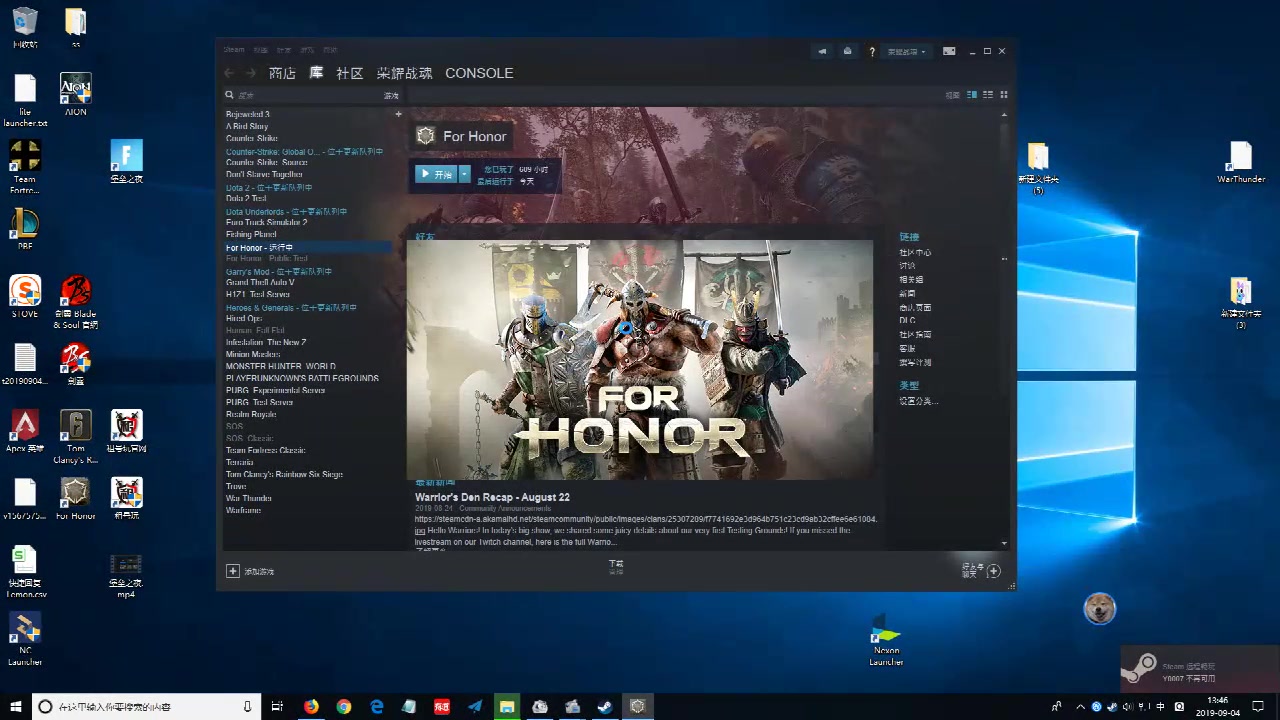Screen dimensions: 1280x720
Task: Open the library filter dropdown beside search
Action: pos(391,95)
